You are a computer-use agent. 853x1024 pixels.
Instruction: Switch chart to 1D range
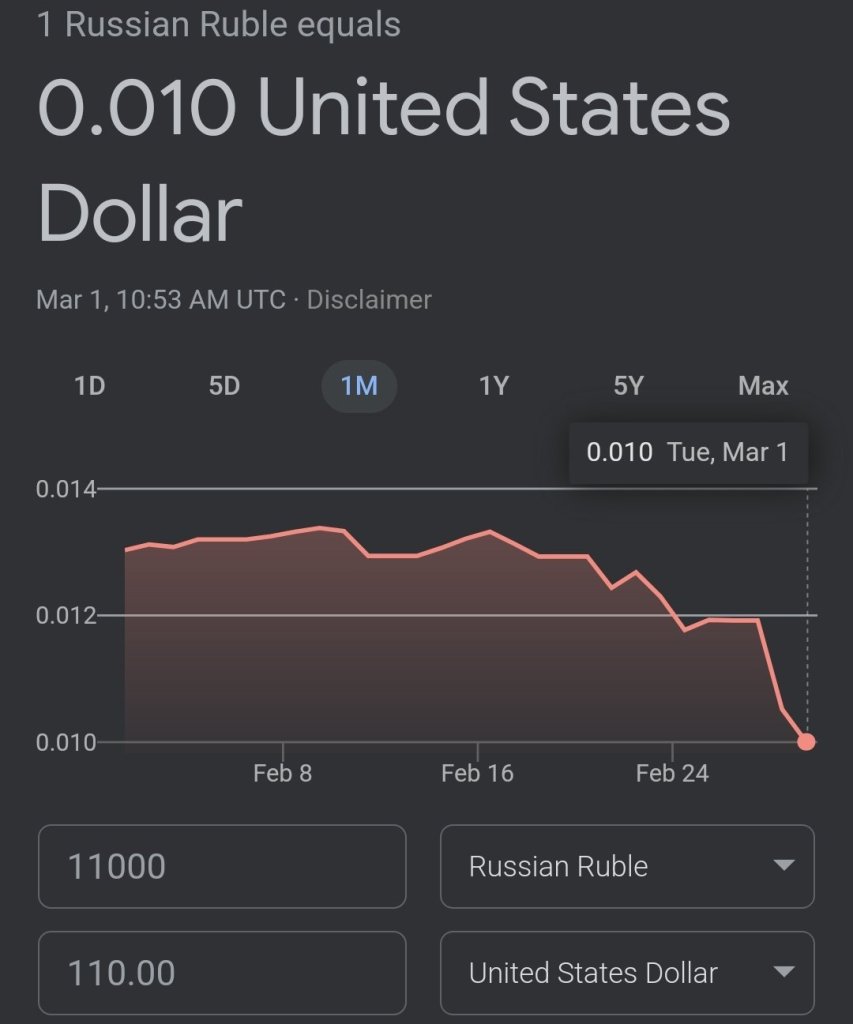pos(90,386)
